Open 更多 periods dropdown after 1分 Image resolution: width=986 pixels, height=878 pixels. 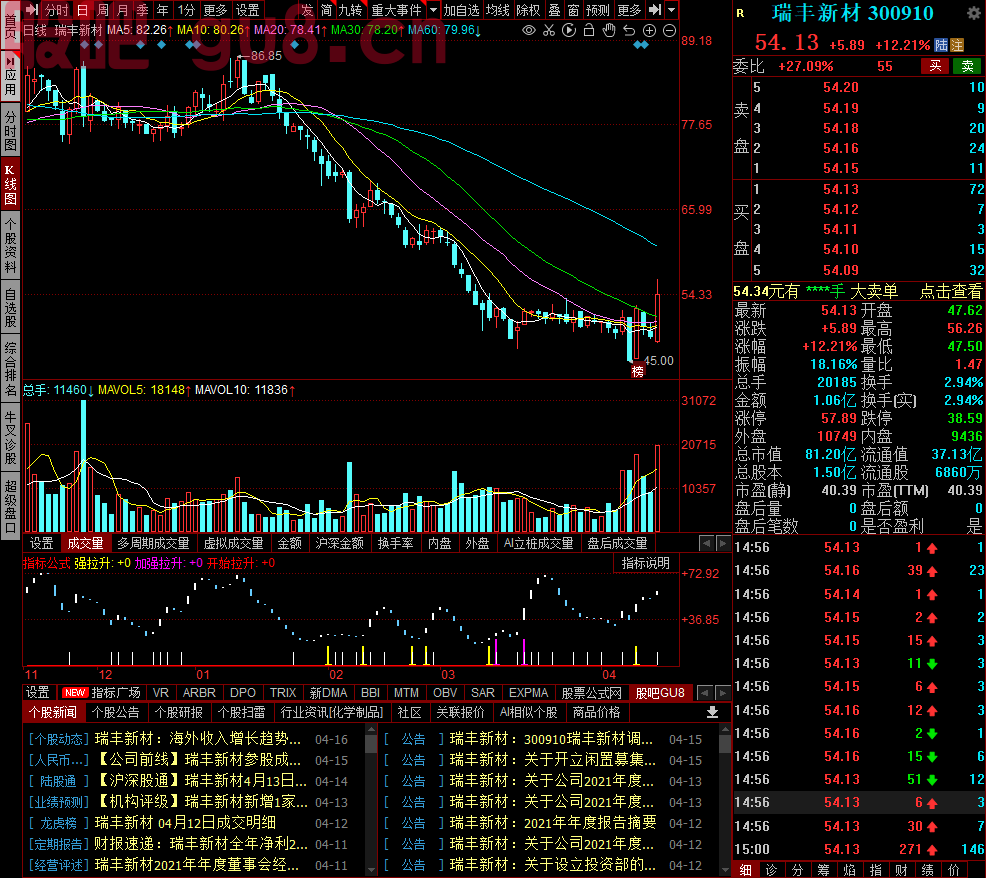[x=215, y=9]
